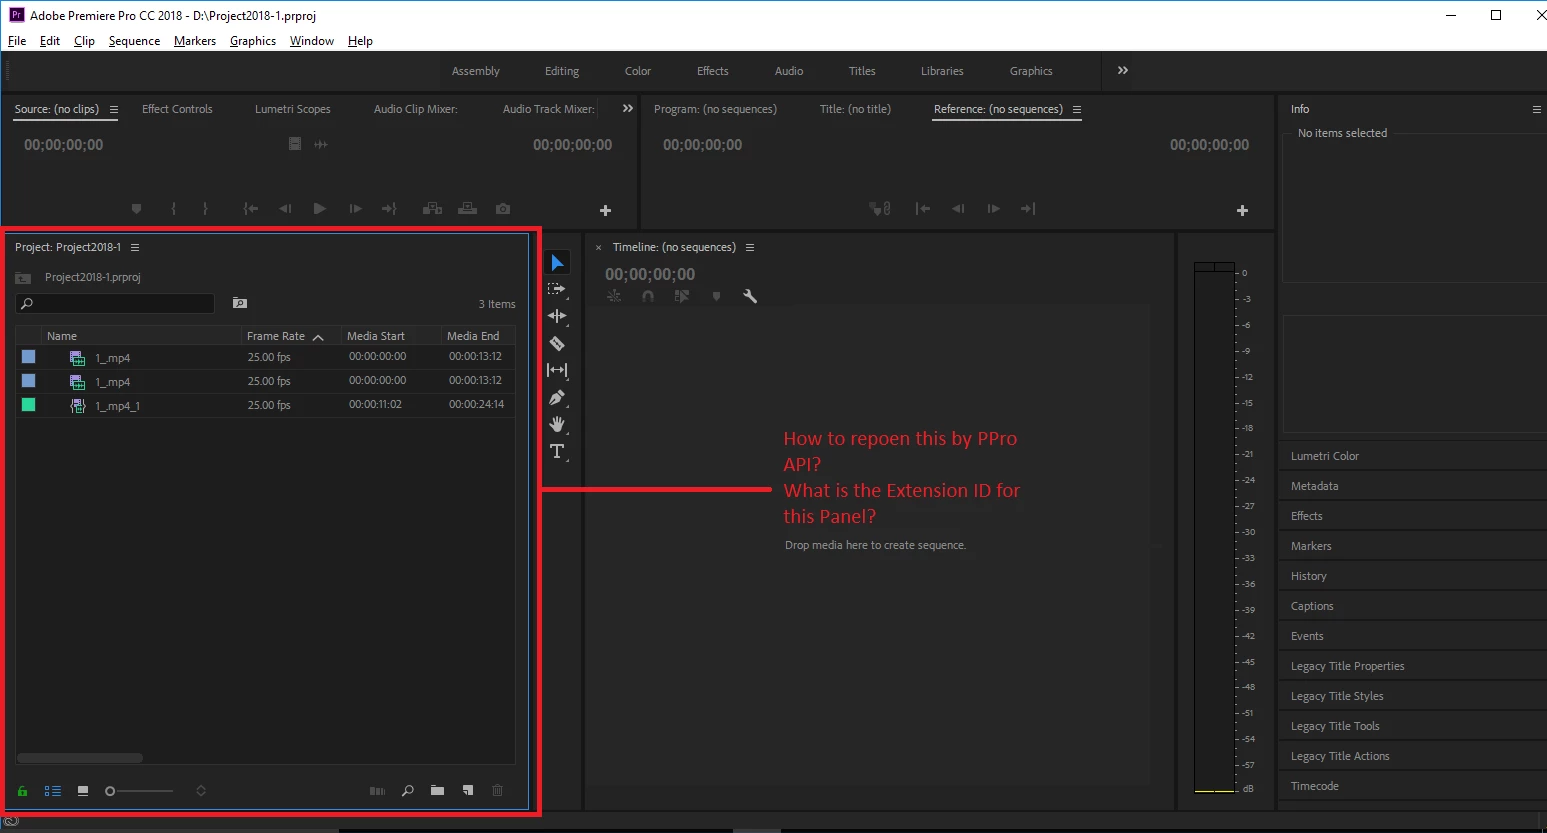Image resolution: width=1547 pixels, height=833 pixels.
Task: Open the Sequence menu
Action: 134,41
